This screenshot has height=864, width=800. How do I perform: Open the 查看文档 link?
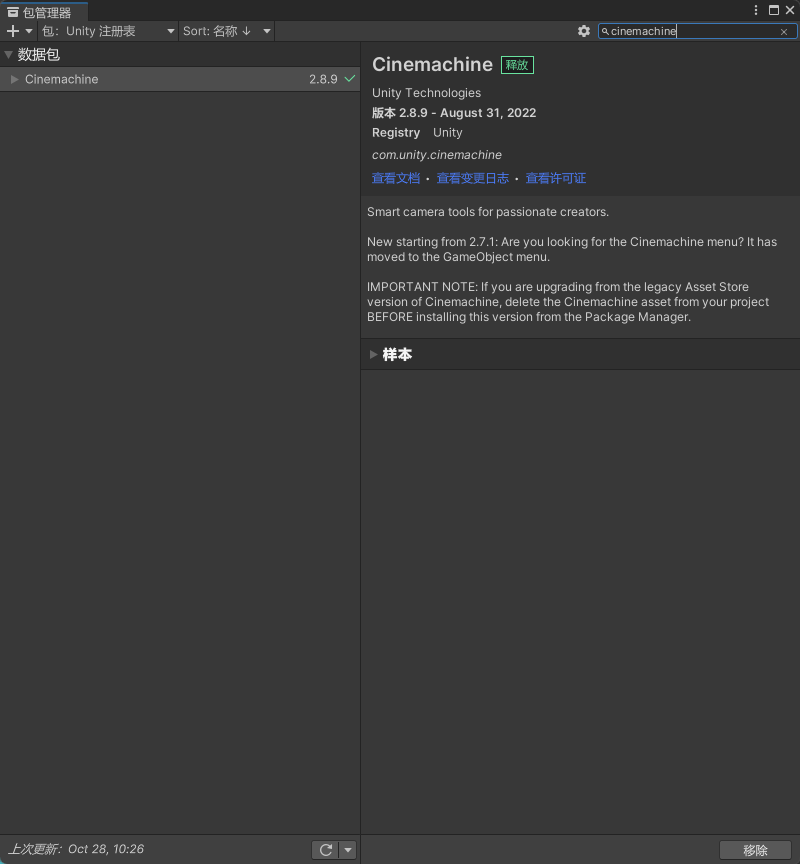pos(396,179)
